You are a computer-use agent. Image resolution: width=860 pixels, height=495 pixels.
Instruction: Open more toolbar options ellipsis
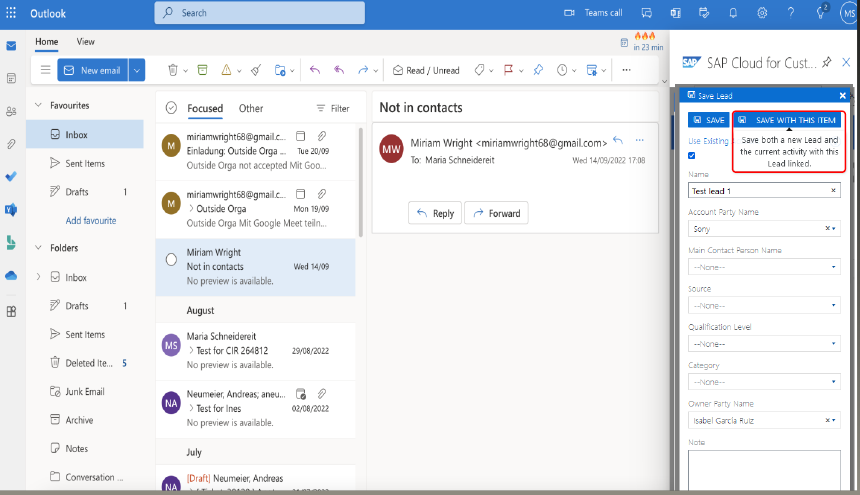626,70
